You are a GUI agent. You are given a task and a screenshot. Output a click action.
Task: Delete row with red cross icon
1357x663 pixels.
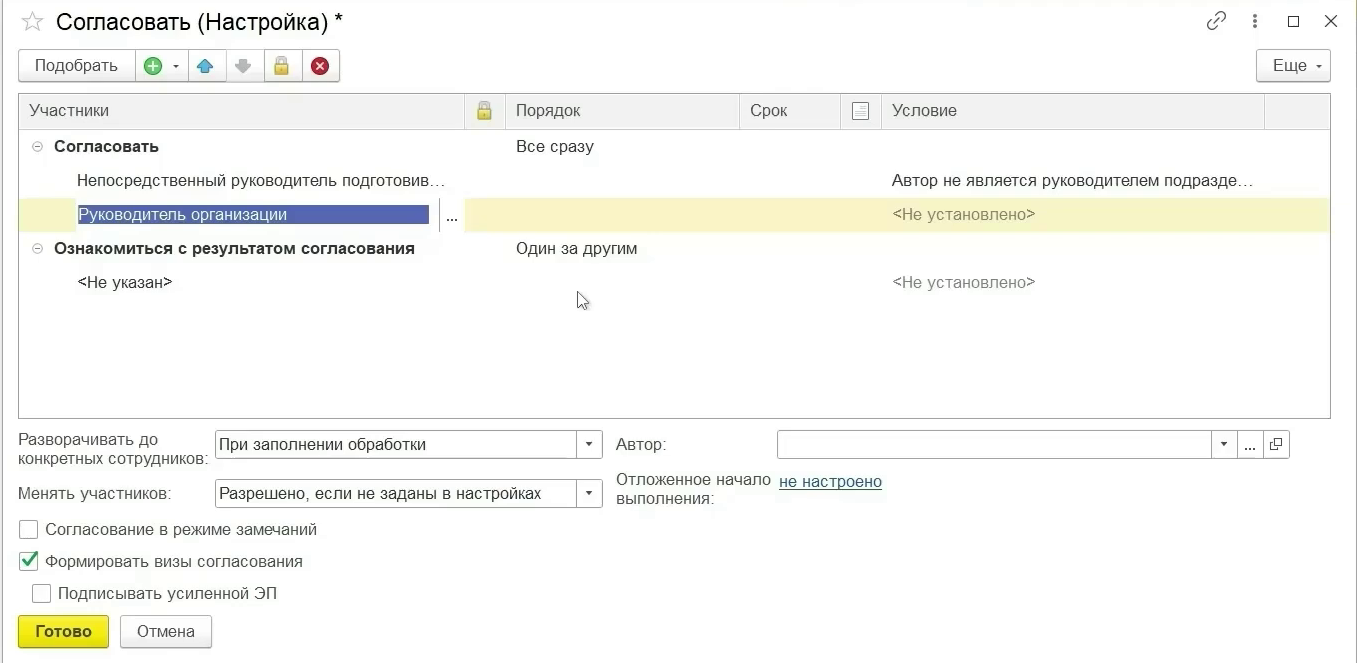coord(320,66)
